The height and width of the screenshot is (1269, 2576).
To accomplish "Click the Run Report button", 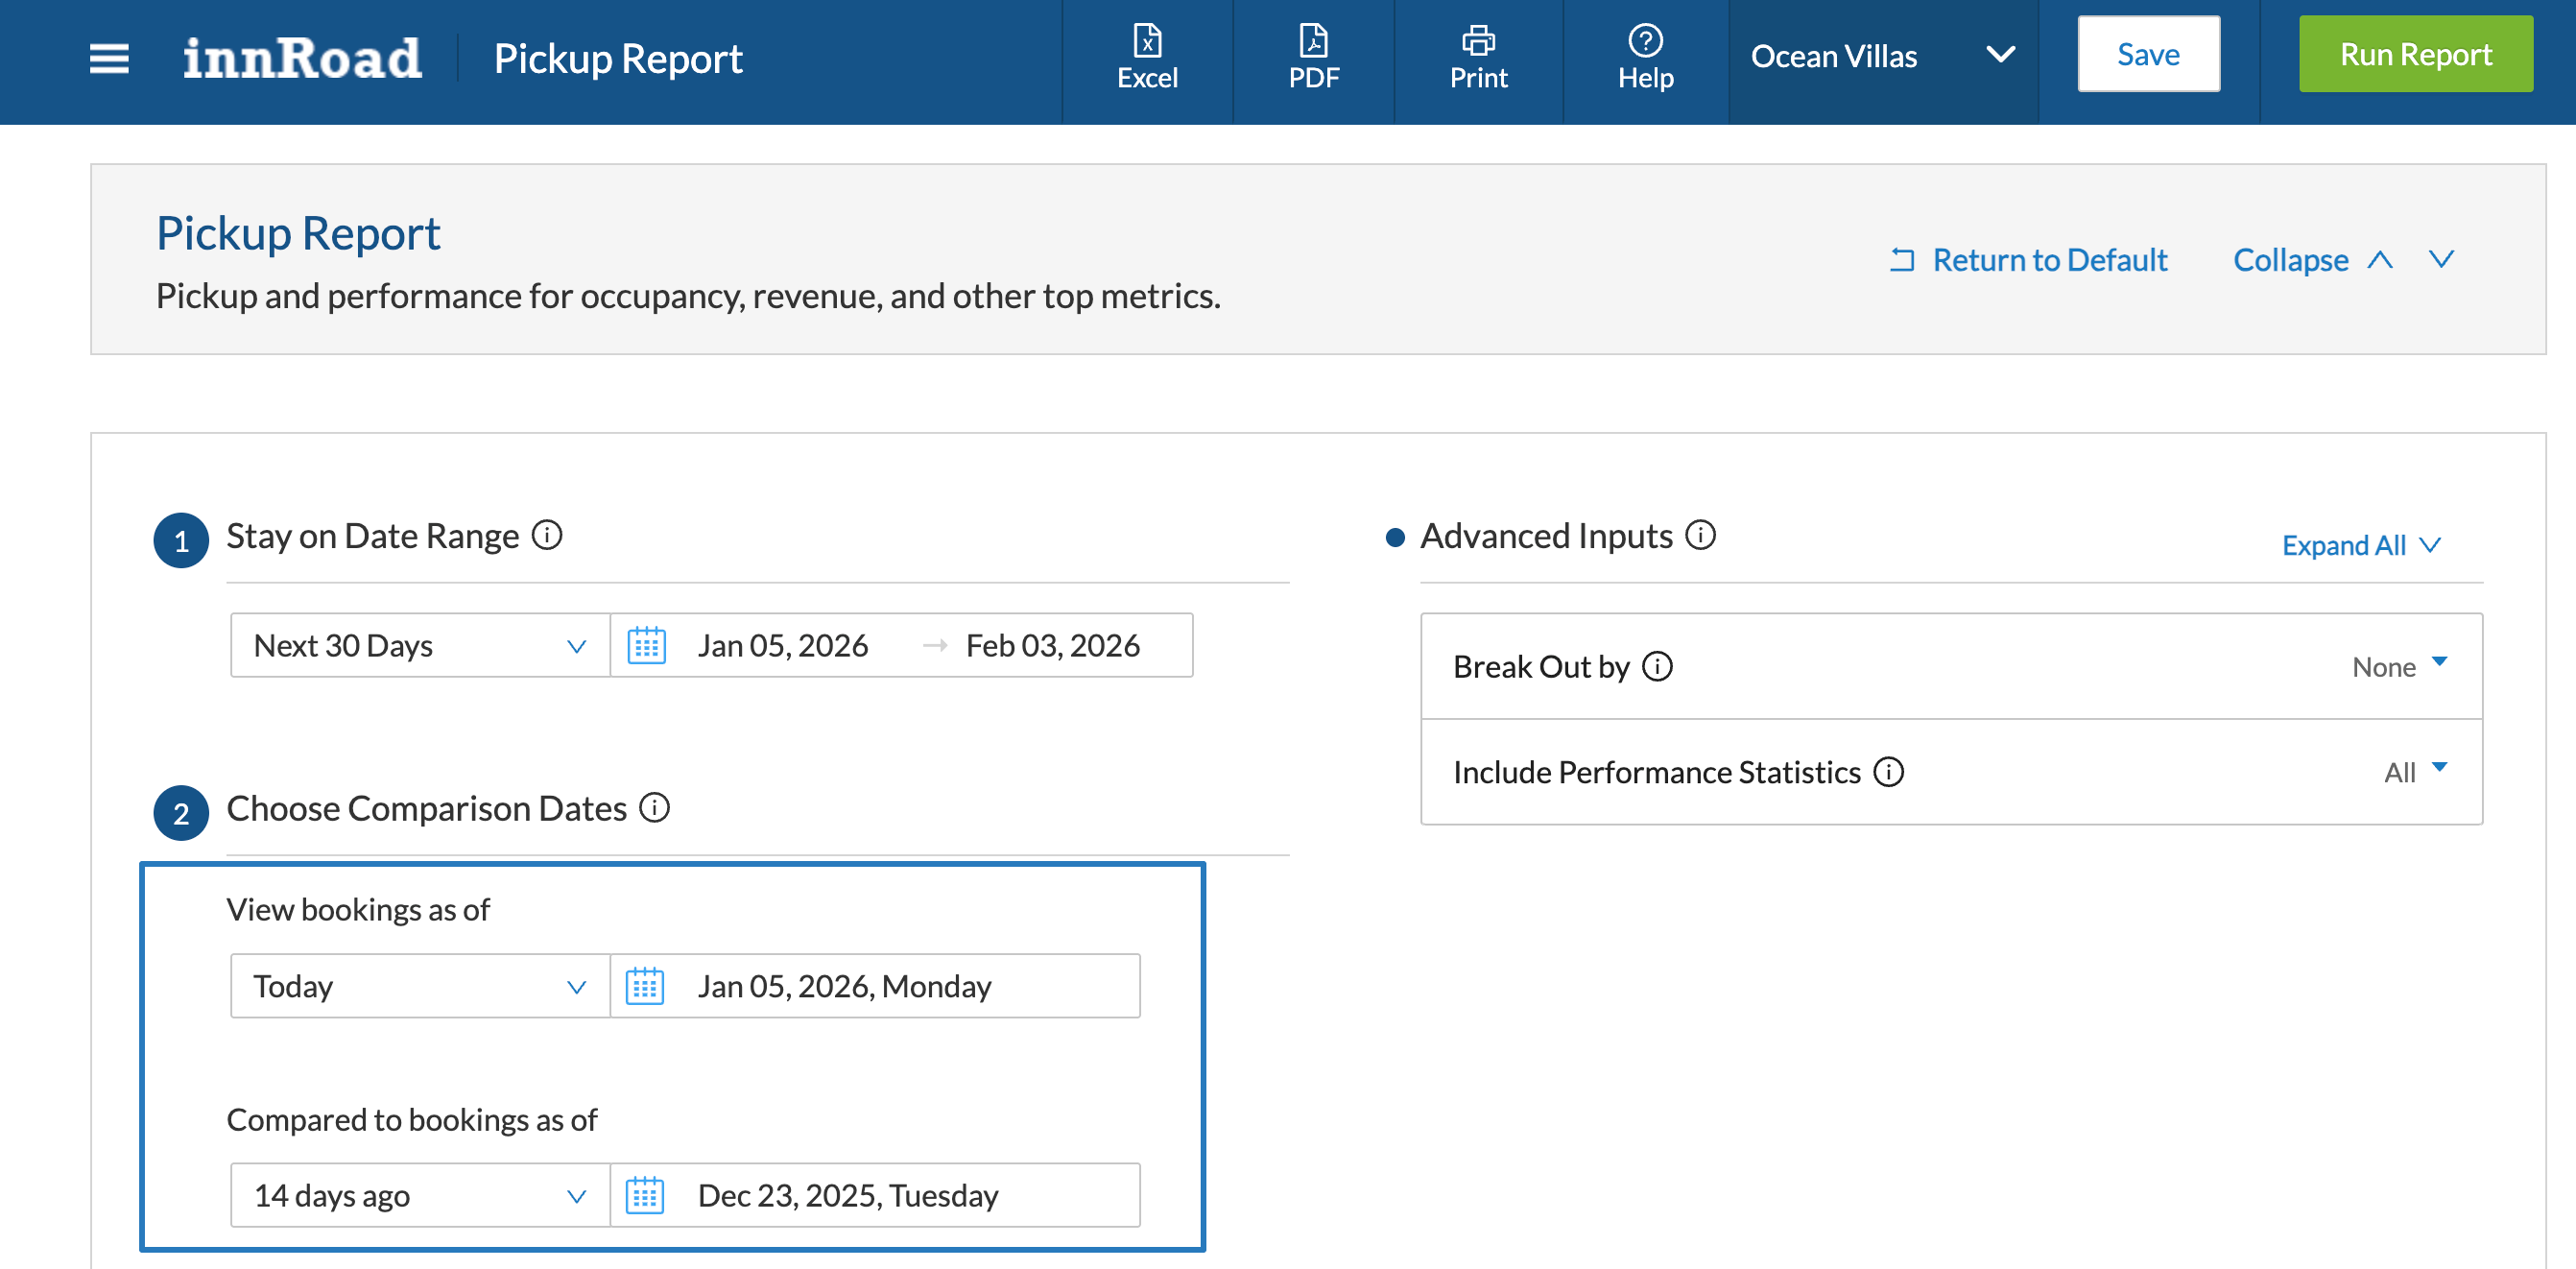I will [x=2415, y=54].
